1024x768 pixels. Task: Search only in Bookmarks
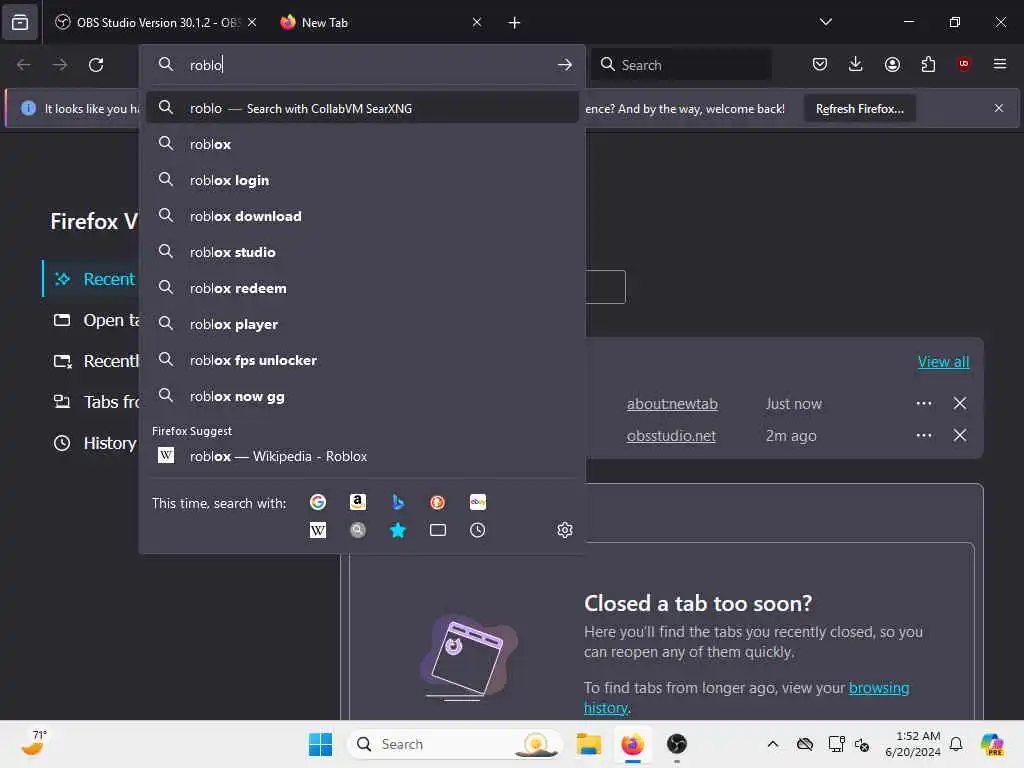click(x=398, y=530)
